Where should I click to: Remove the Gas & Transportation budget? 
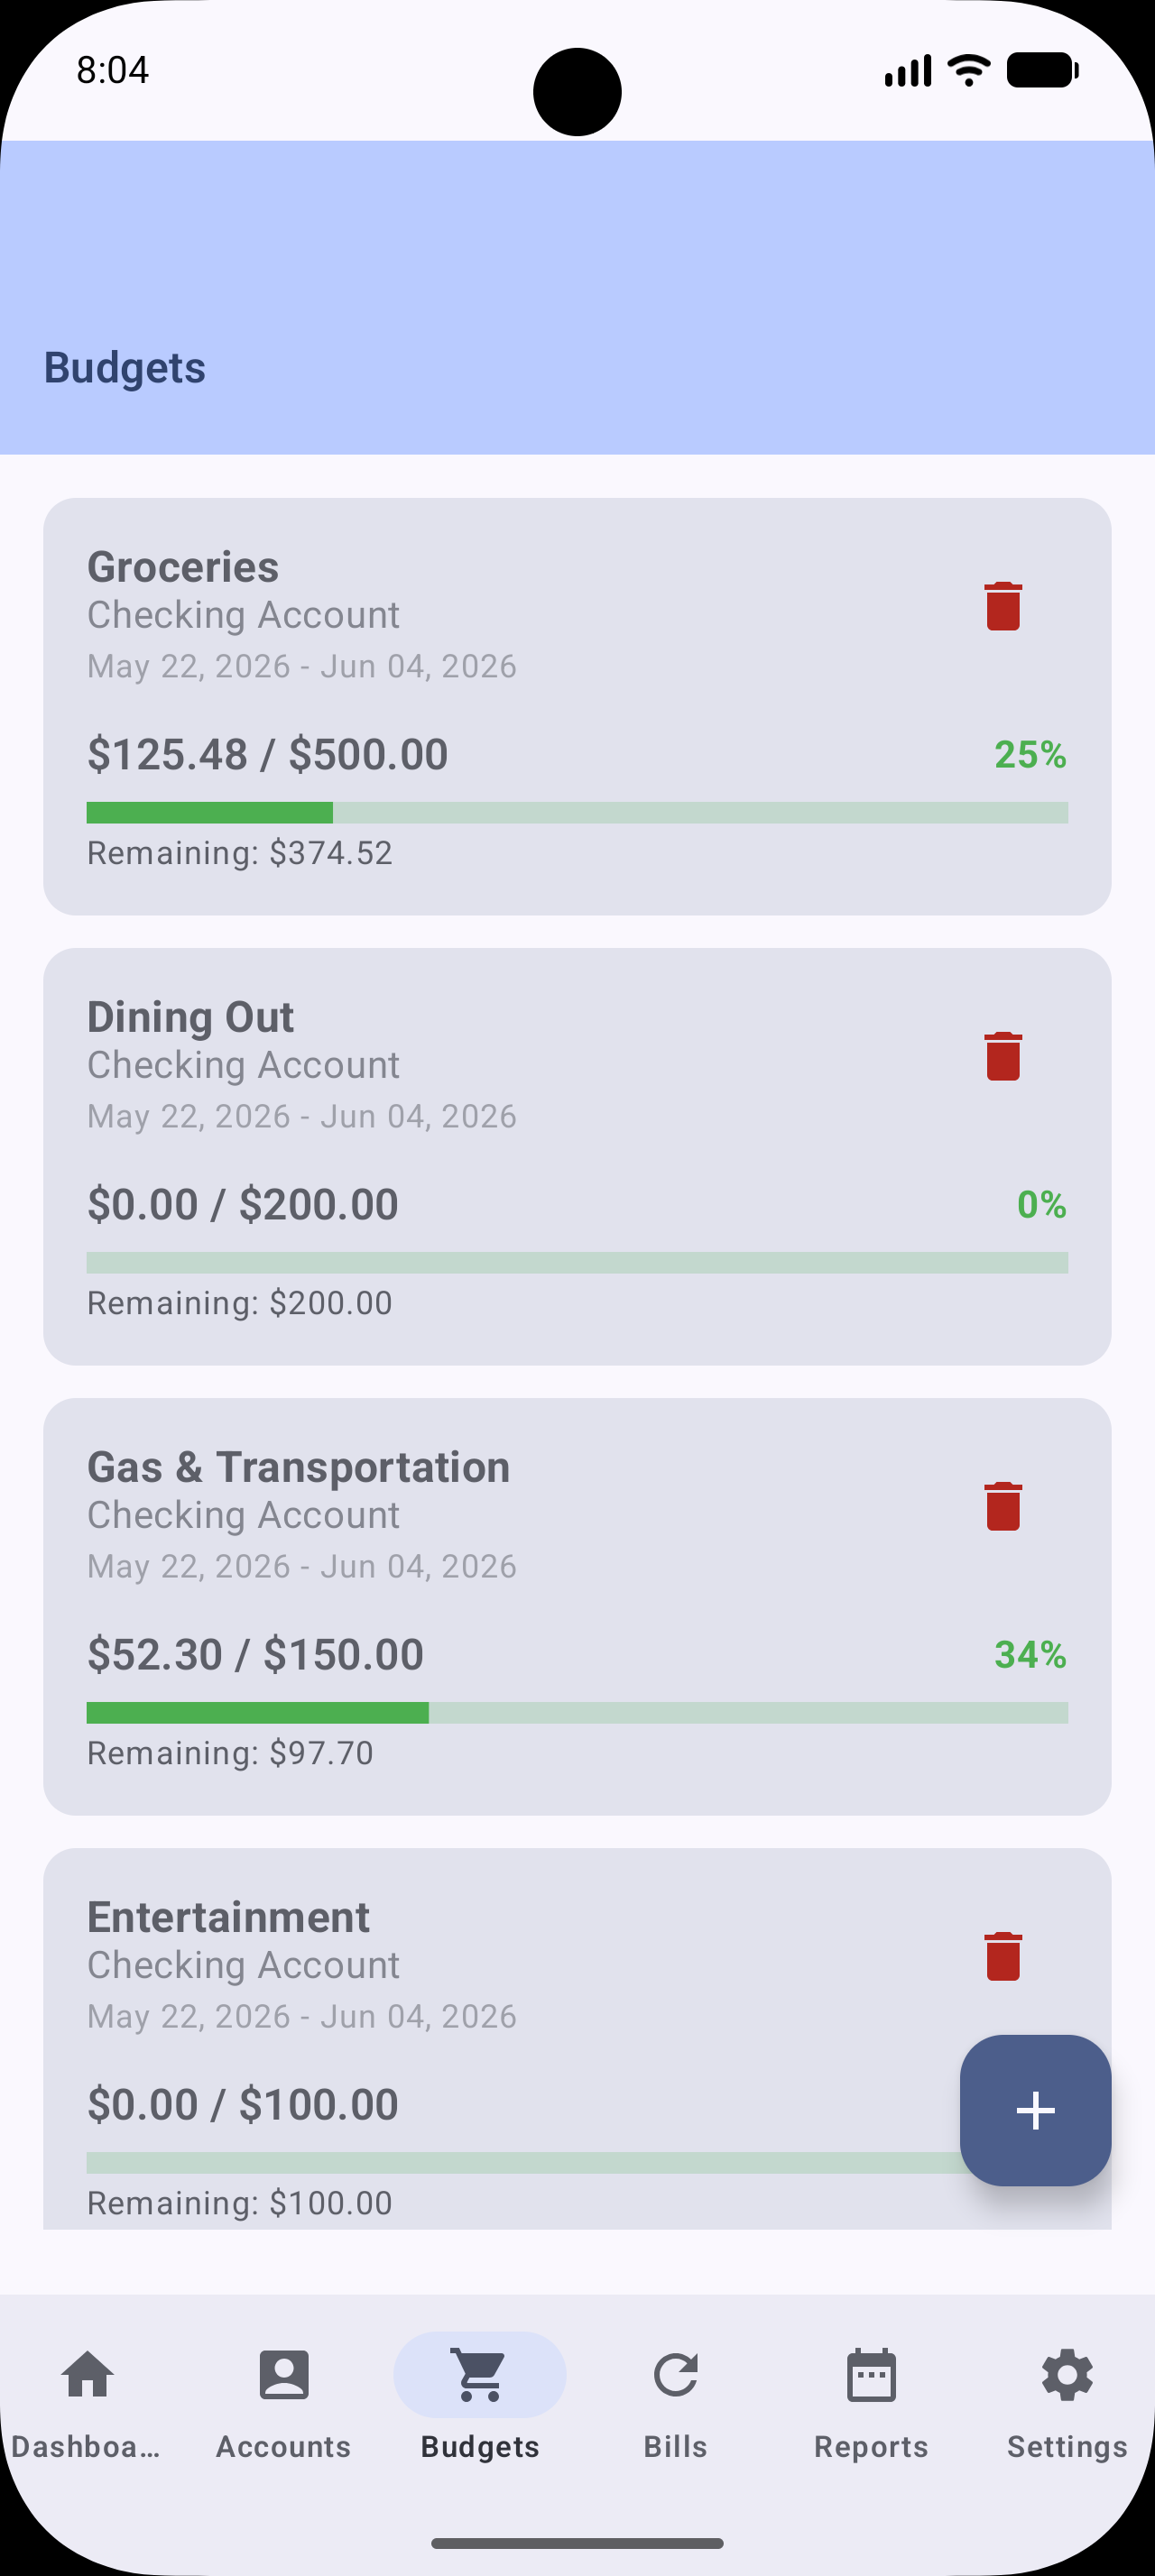coord(1003,1506)
